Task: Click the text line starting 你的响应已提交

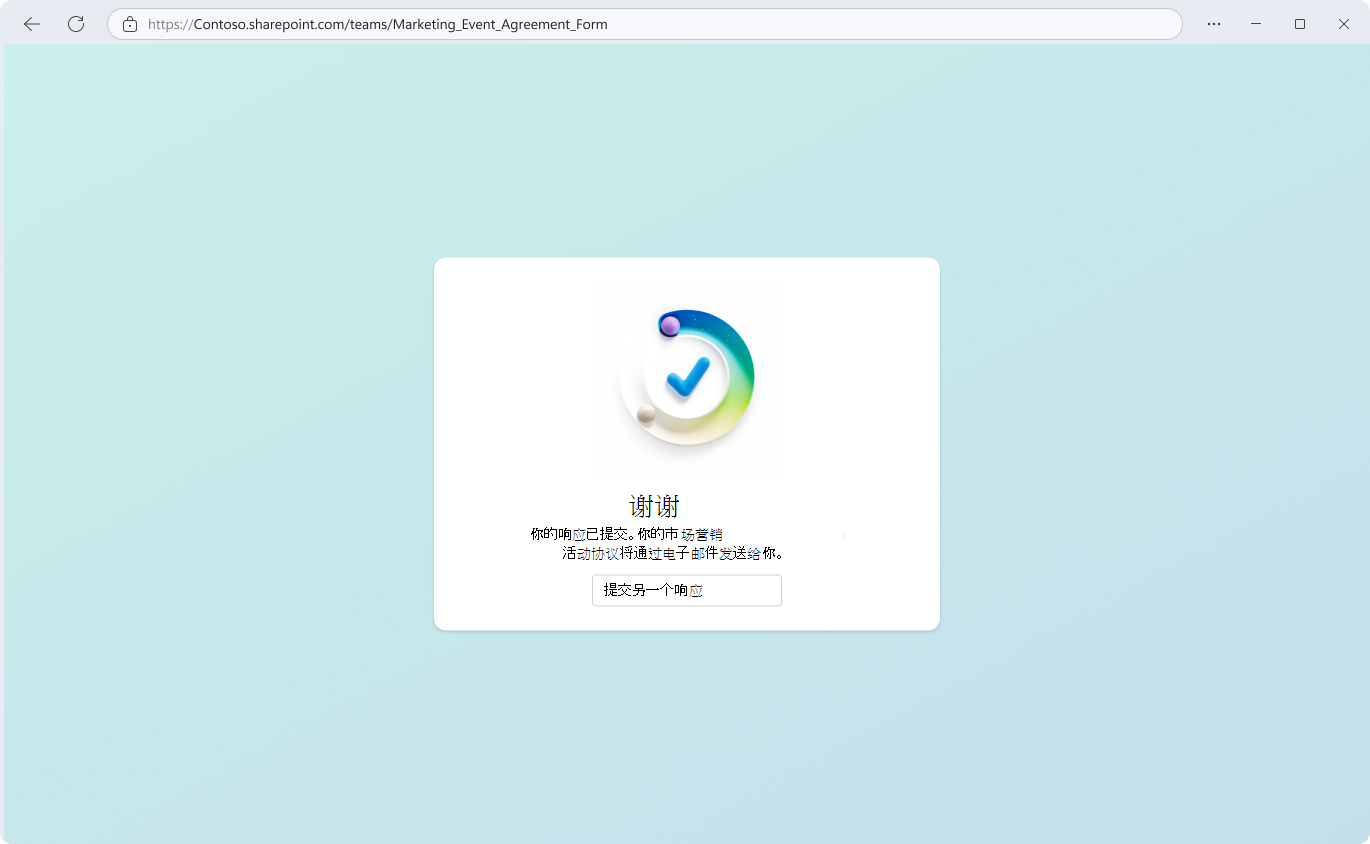Action: 626,534
